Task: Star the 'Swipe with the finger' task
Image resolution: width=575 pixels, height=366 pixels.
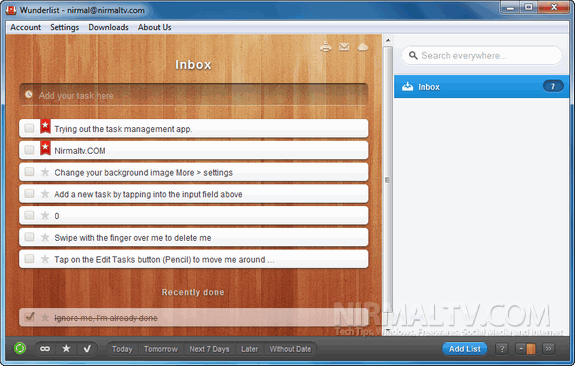Action: click(45, 237)
